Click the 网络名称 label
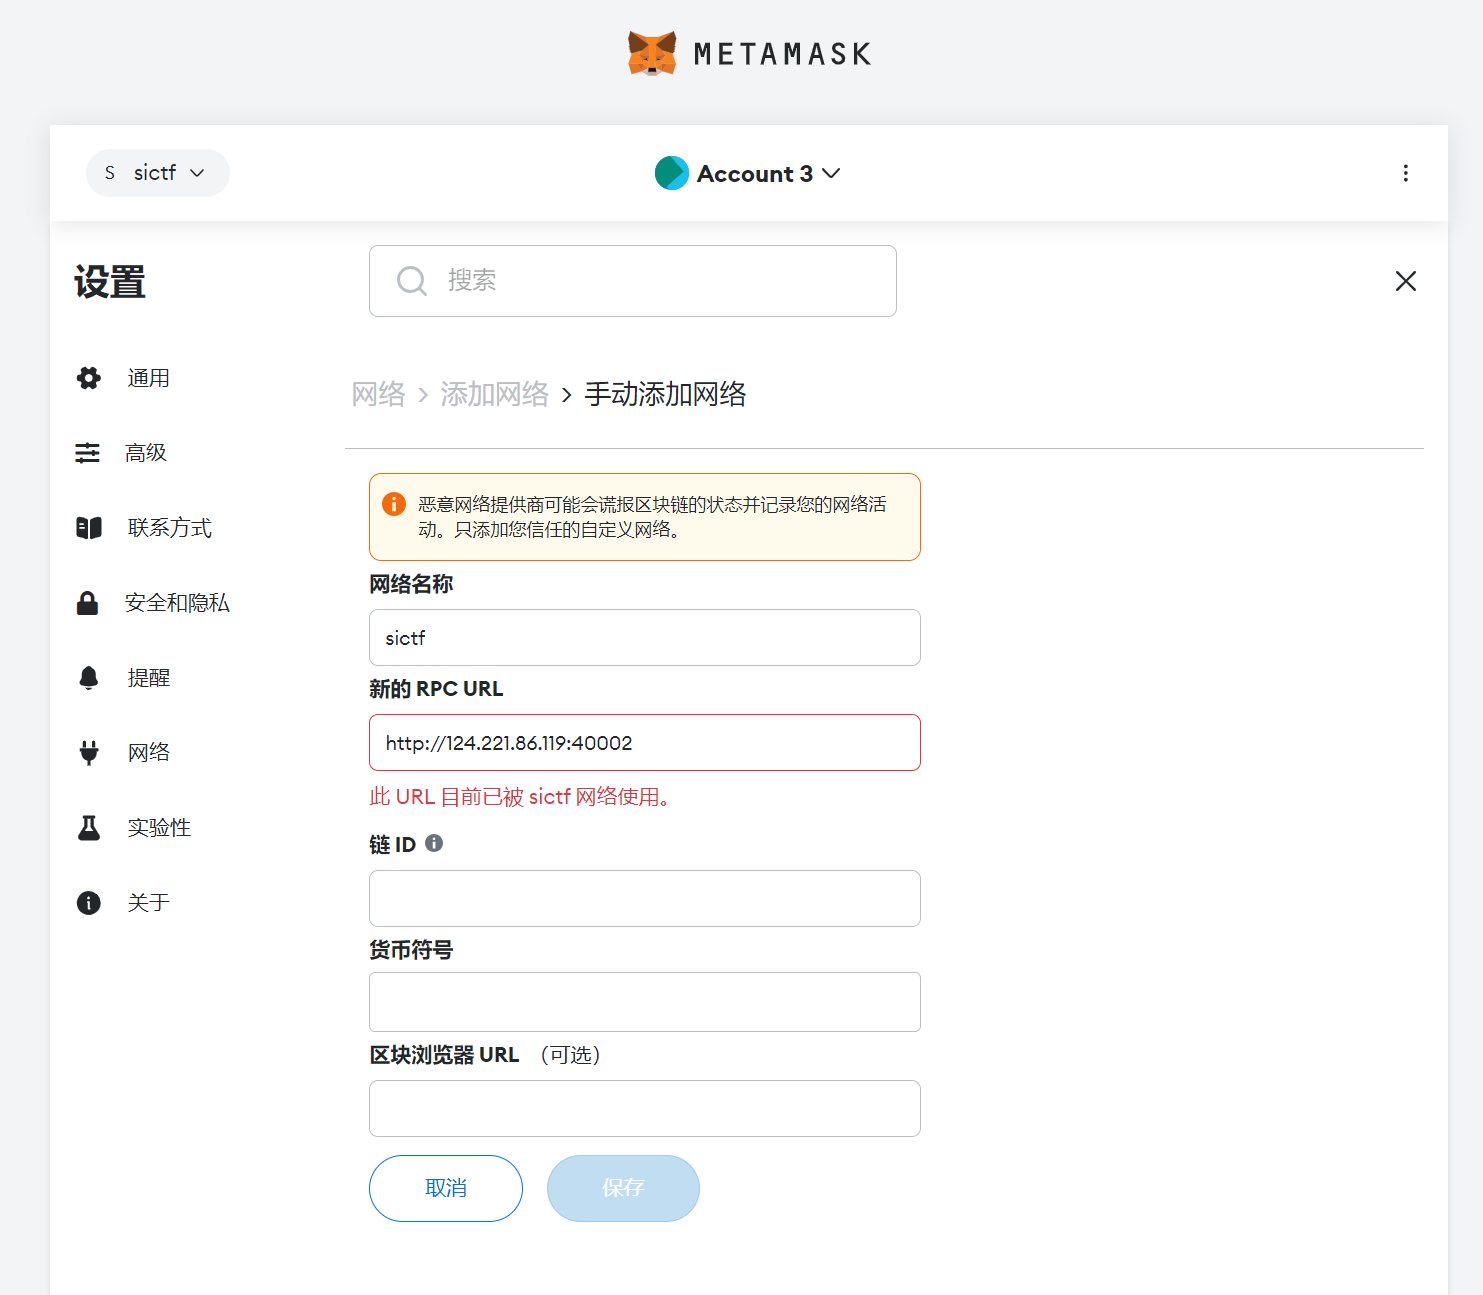The height and width of the screenshot is (1295, 1483). (x=411, y=584)
